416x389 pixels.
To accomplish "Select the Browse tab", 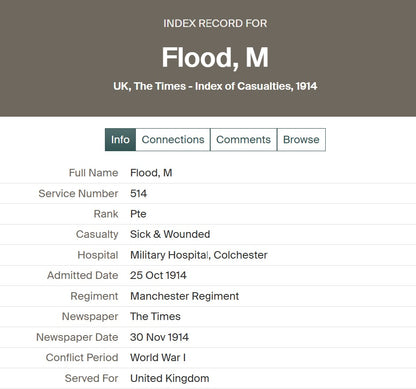I will [x=301, y=140].
